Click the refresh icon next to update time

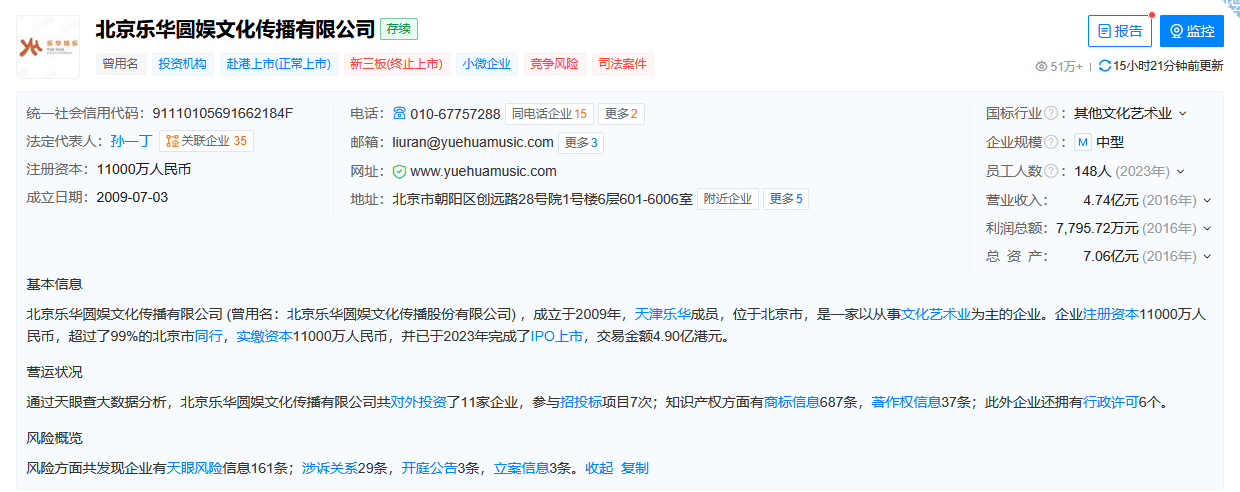pos(1104,66)
